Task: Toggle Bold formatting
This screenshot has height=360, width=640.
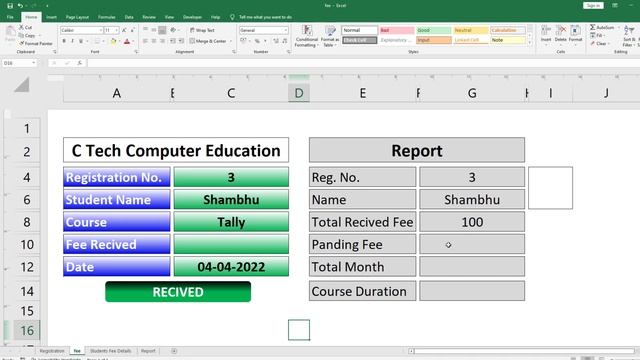Action: [x=64, y=41]
